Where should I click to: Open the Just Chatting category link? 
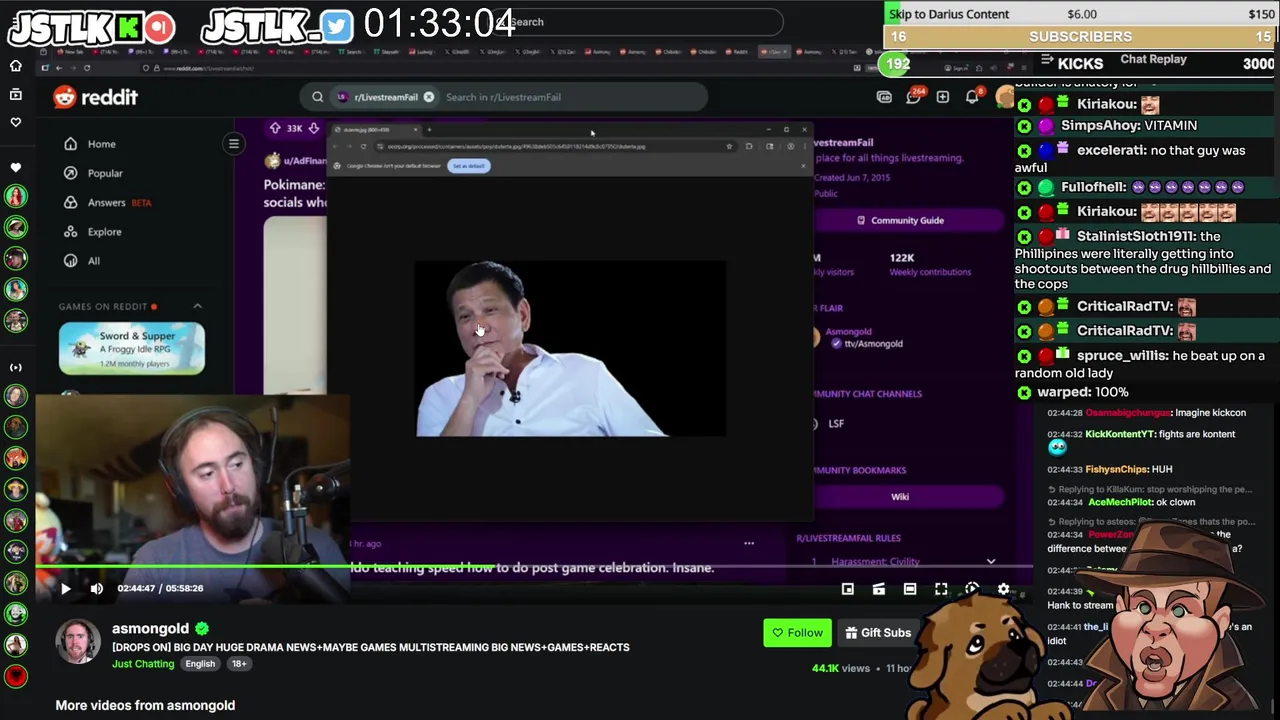point(143,664)
